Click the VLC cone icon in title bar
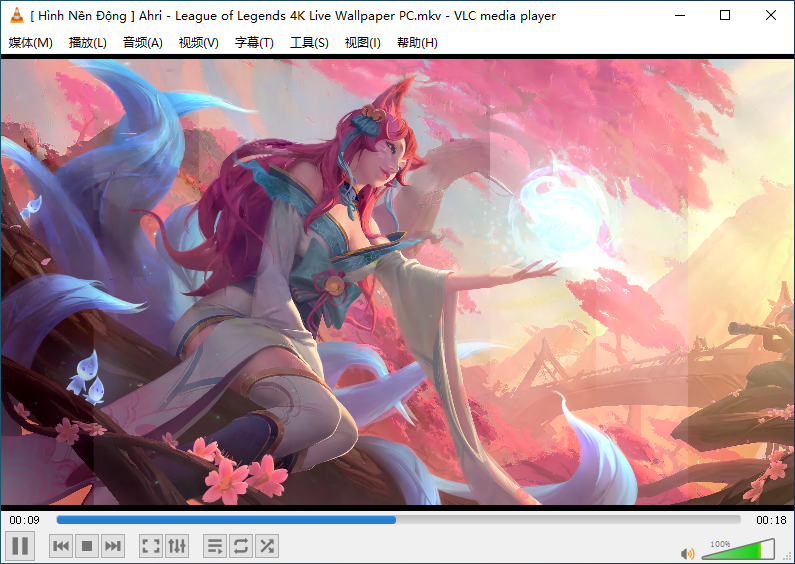The image size is (795, 564). tap(16, 16)
